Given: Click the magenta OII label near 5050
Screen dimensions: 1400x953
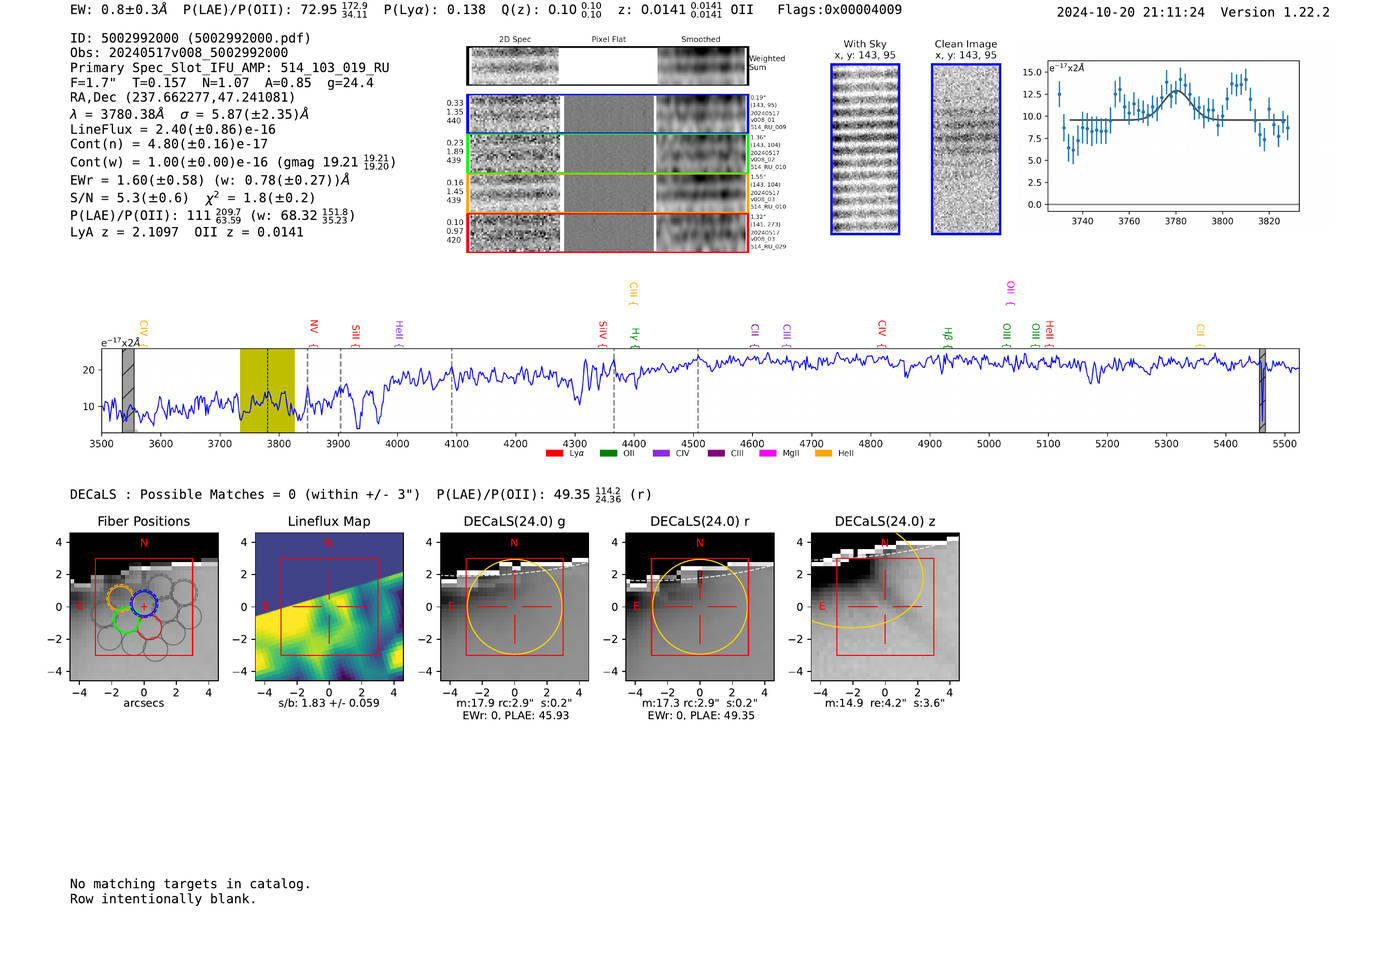Looking at the screenshot, I should click(x=1010, y=290).
